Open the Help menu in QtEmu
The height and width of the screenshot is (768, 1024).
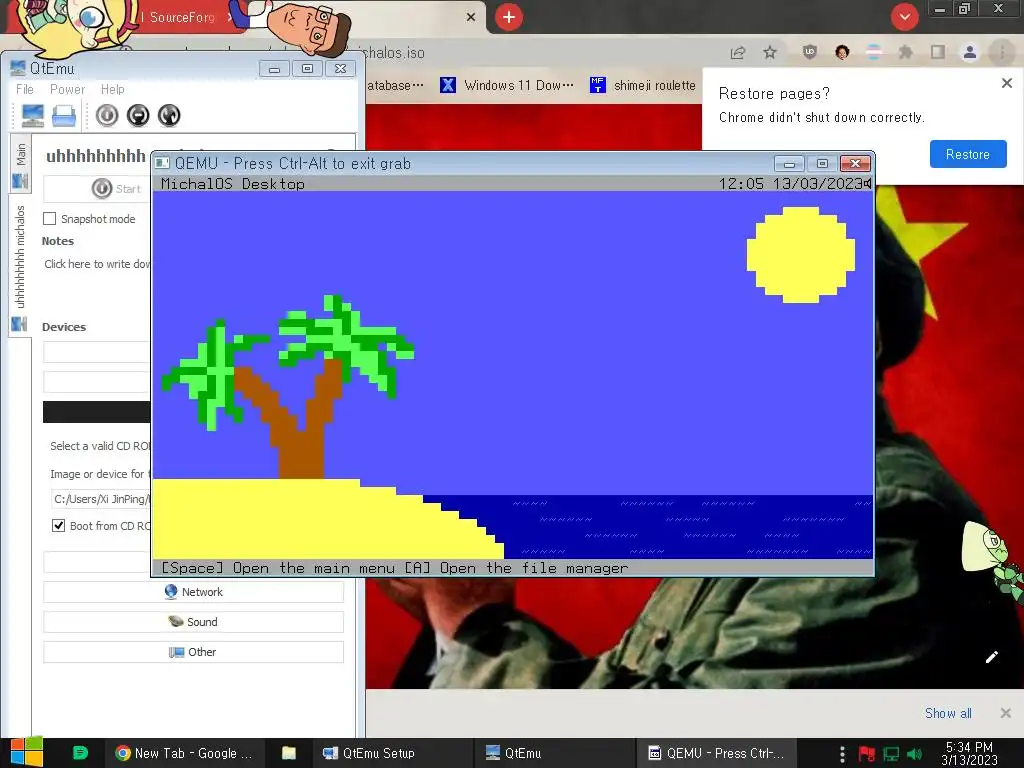pyautogui.click(x=112, y=89)
